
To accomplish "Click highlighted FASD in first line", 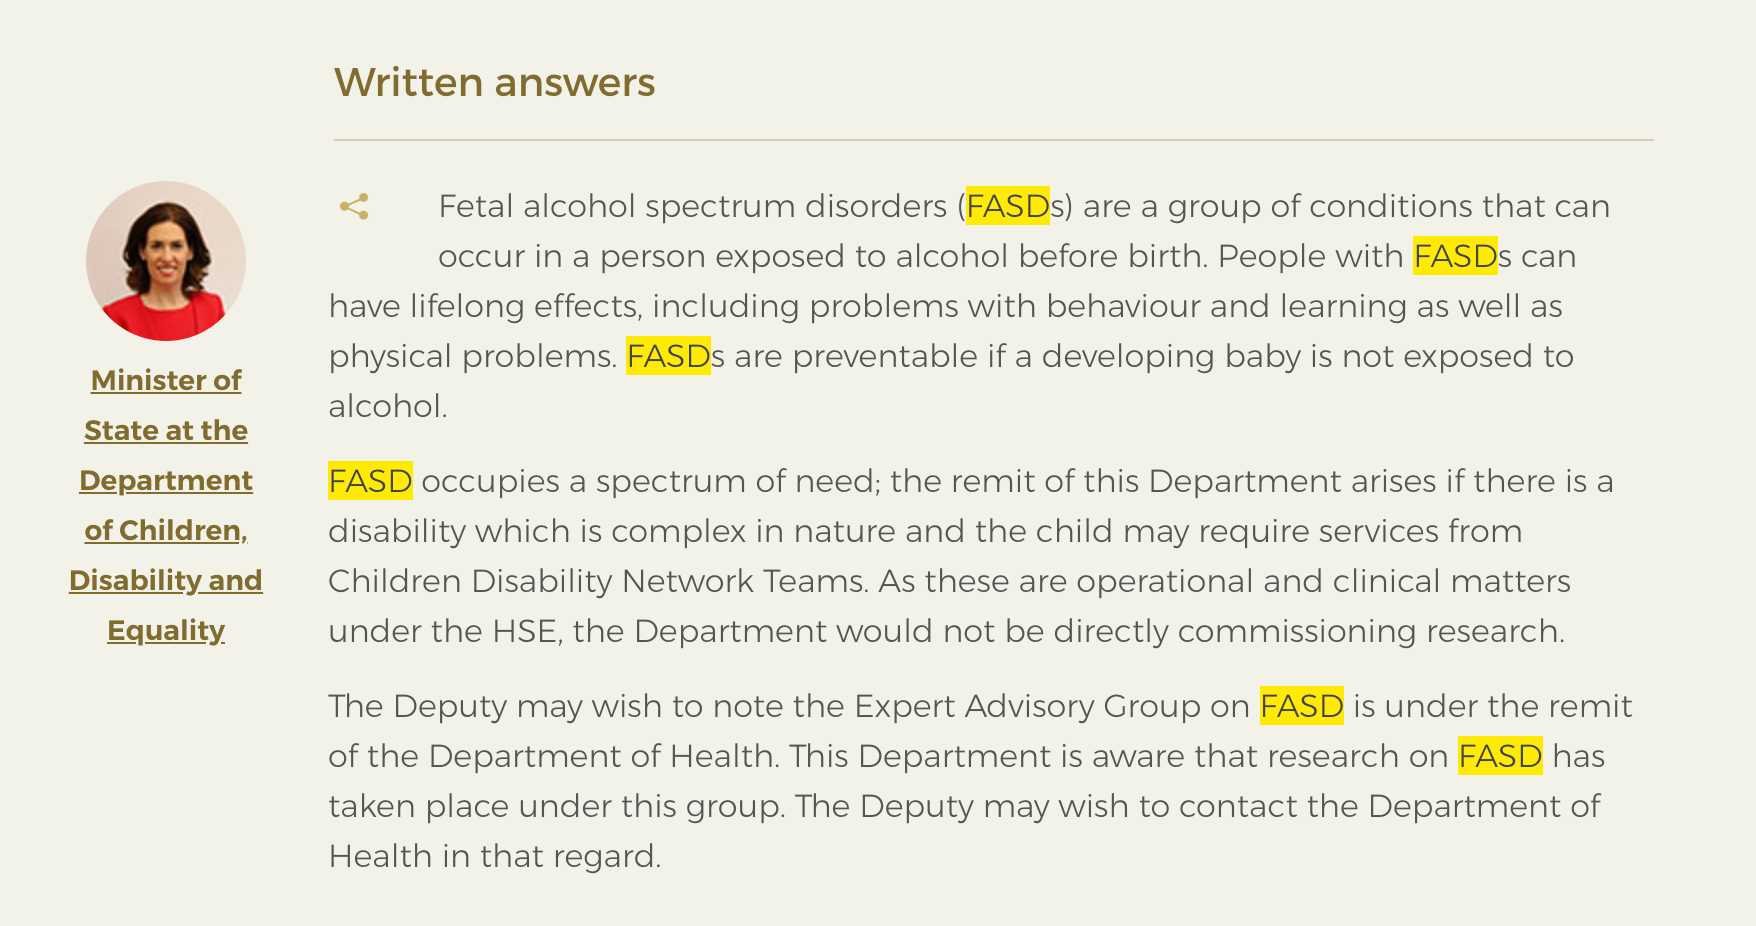I will pos(1007,206).
